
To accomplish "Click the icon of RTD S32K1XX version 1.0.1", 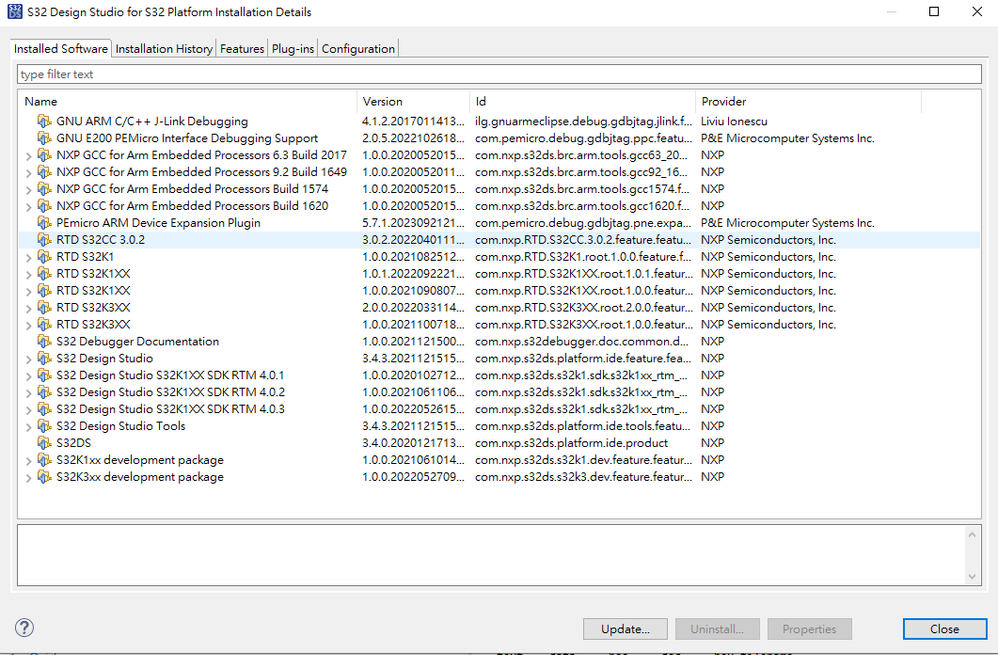I will pyautogui.click(x=44, y=274).
